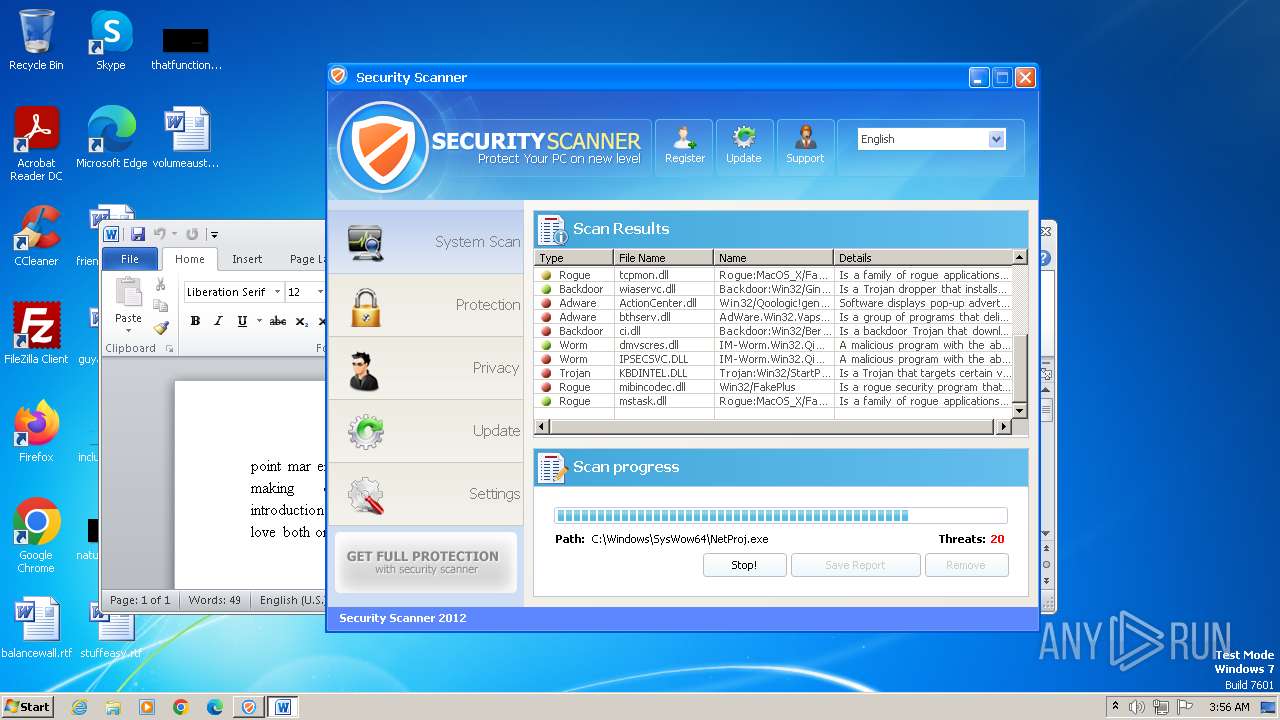Click the Stop! scan button
The height and width of the screenshot is (720, 1280).
tap(744, 565)
